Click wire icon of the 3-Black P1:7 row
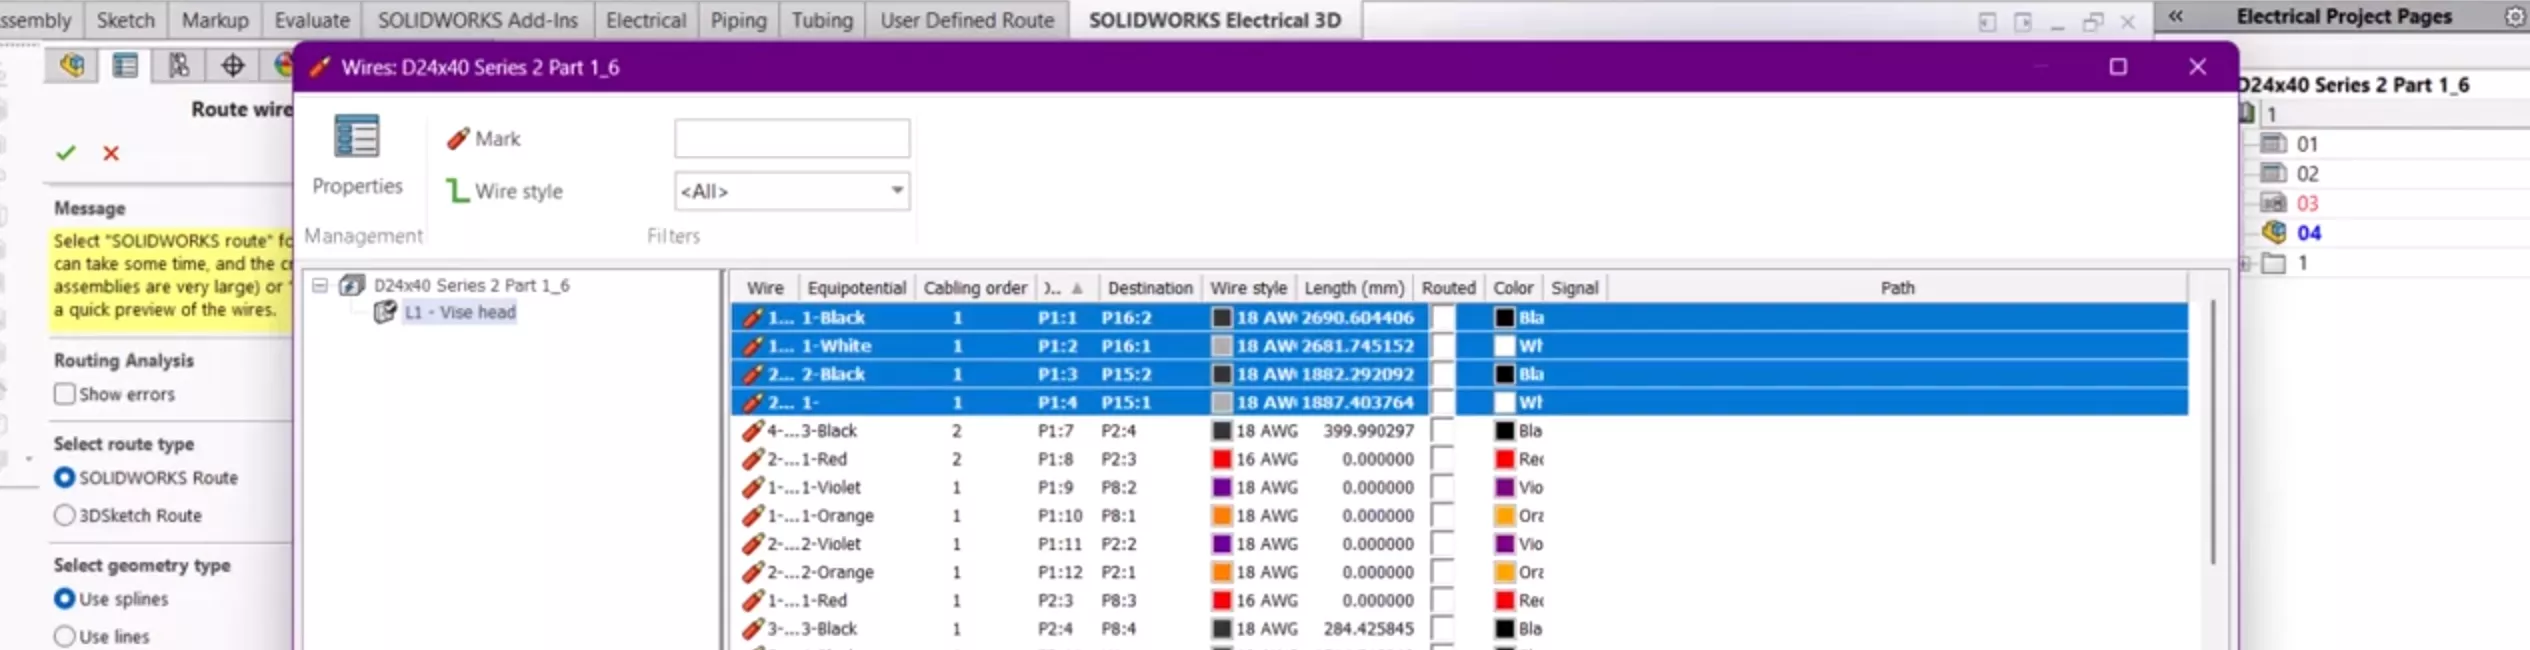This screenshot has width=2530, height=650. click(752, 431)
